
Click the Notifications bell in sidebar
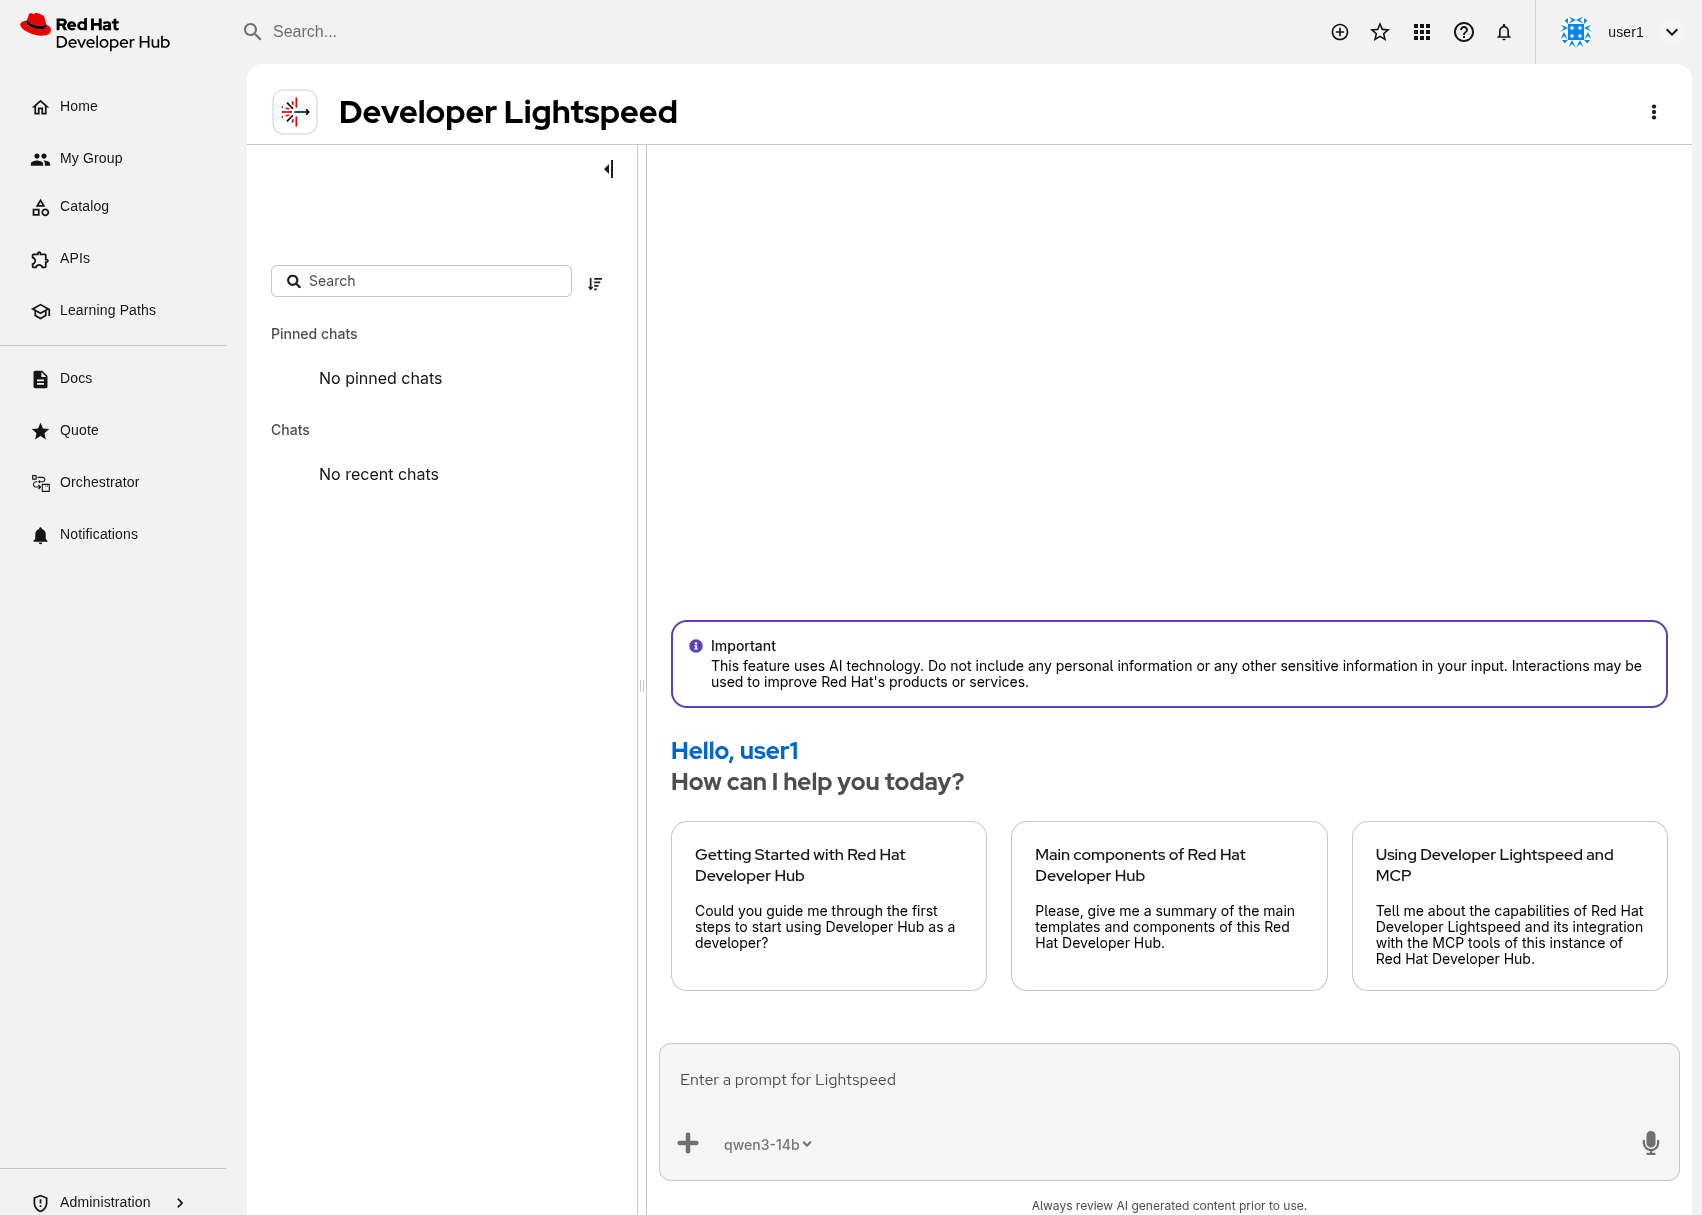coord(40,535)
